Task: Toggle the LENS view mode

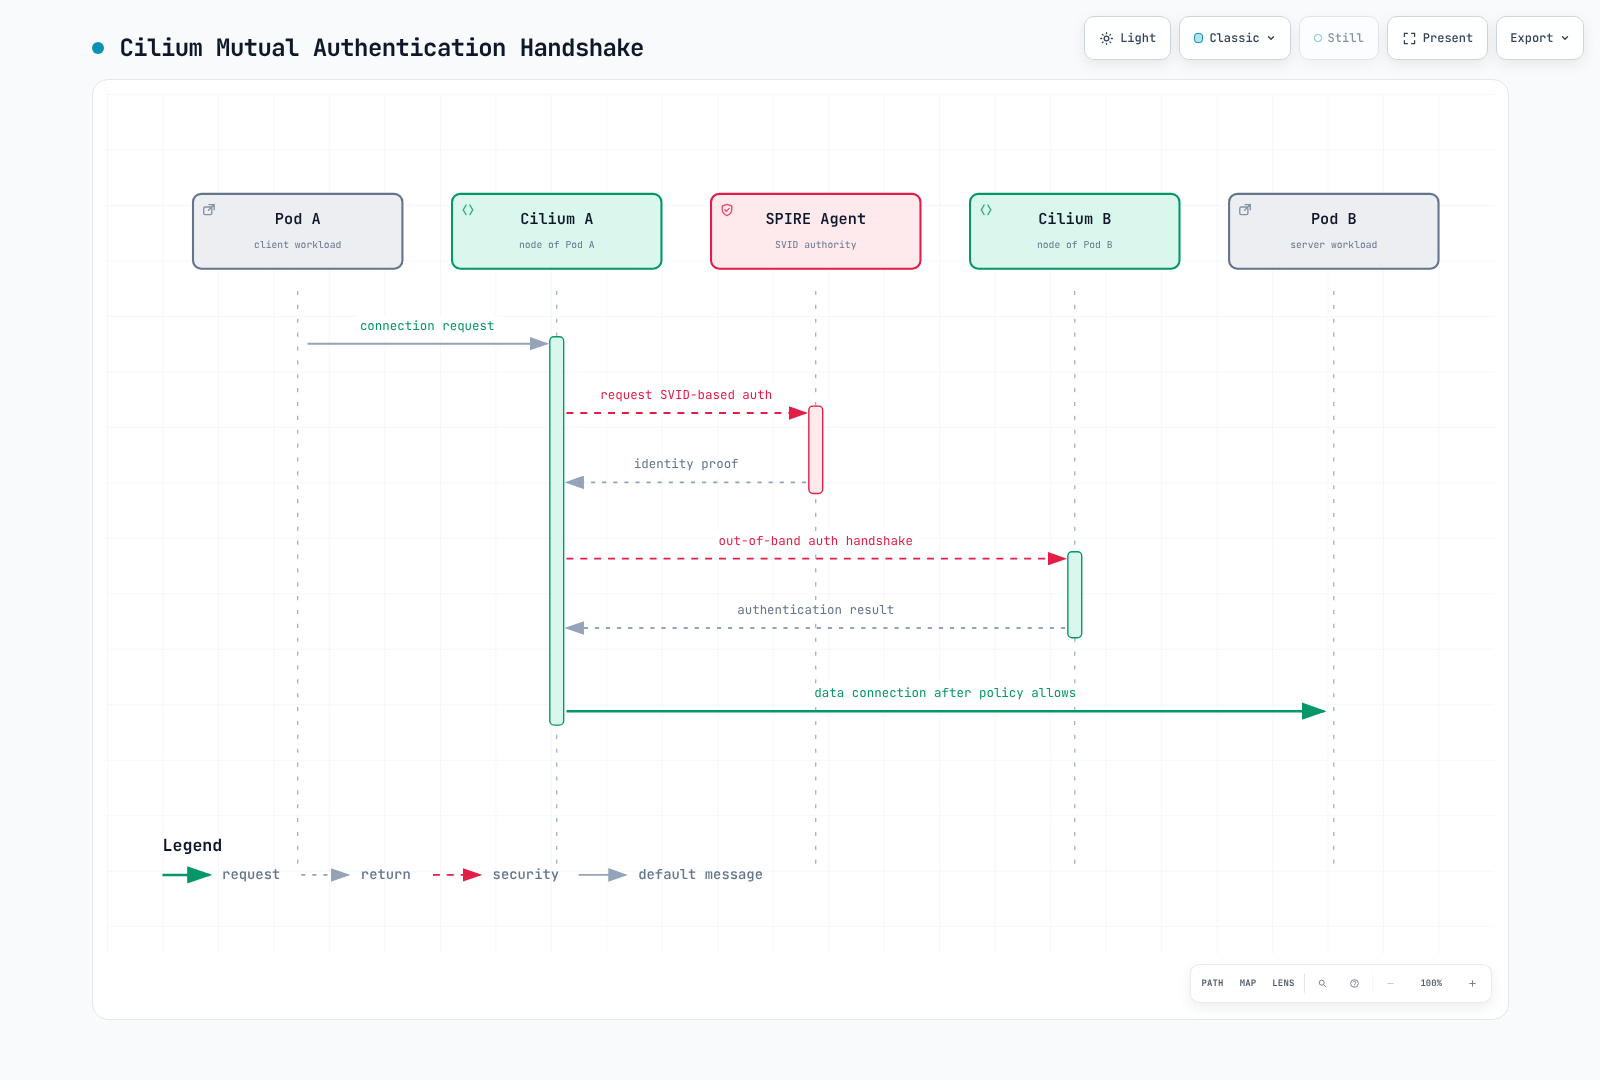Action: coord(1283,983)
